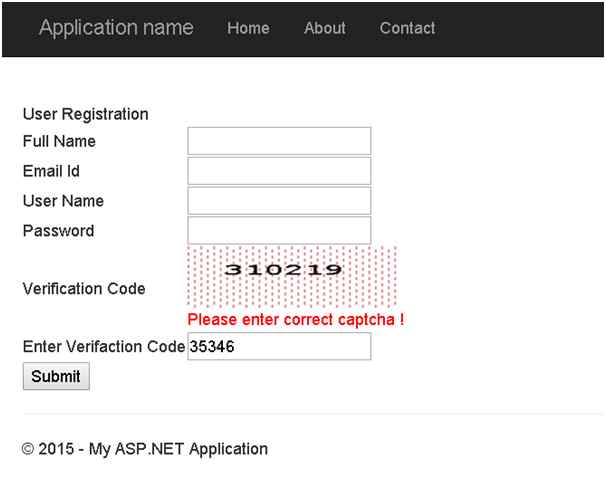Click the Email Id label

[51, 171]
